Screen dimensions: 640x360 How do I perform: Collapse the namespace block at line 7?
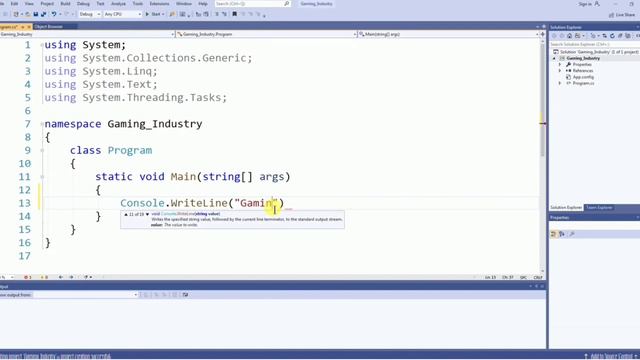click(x=42, y=124)
